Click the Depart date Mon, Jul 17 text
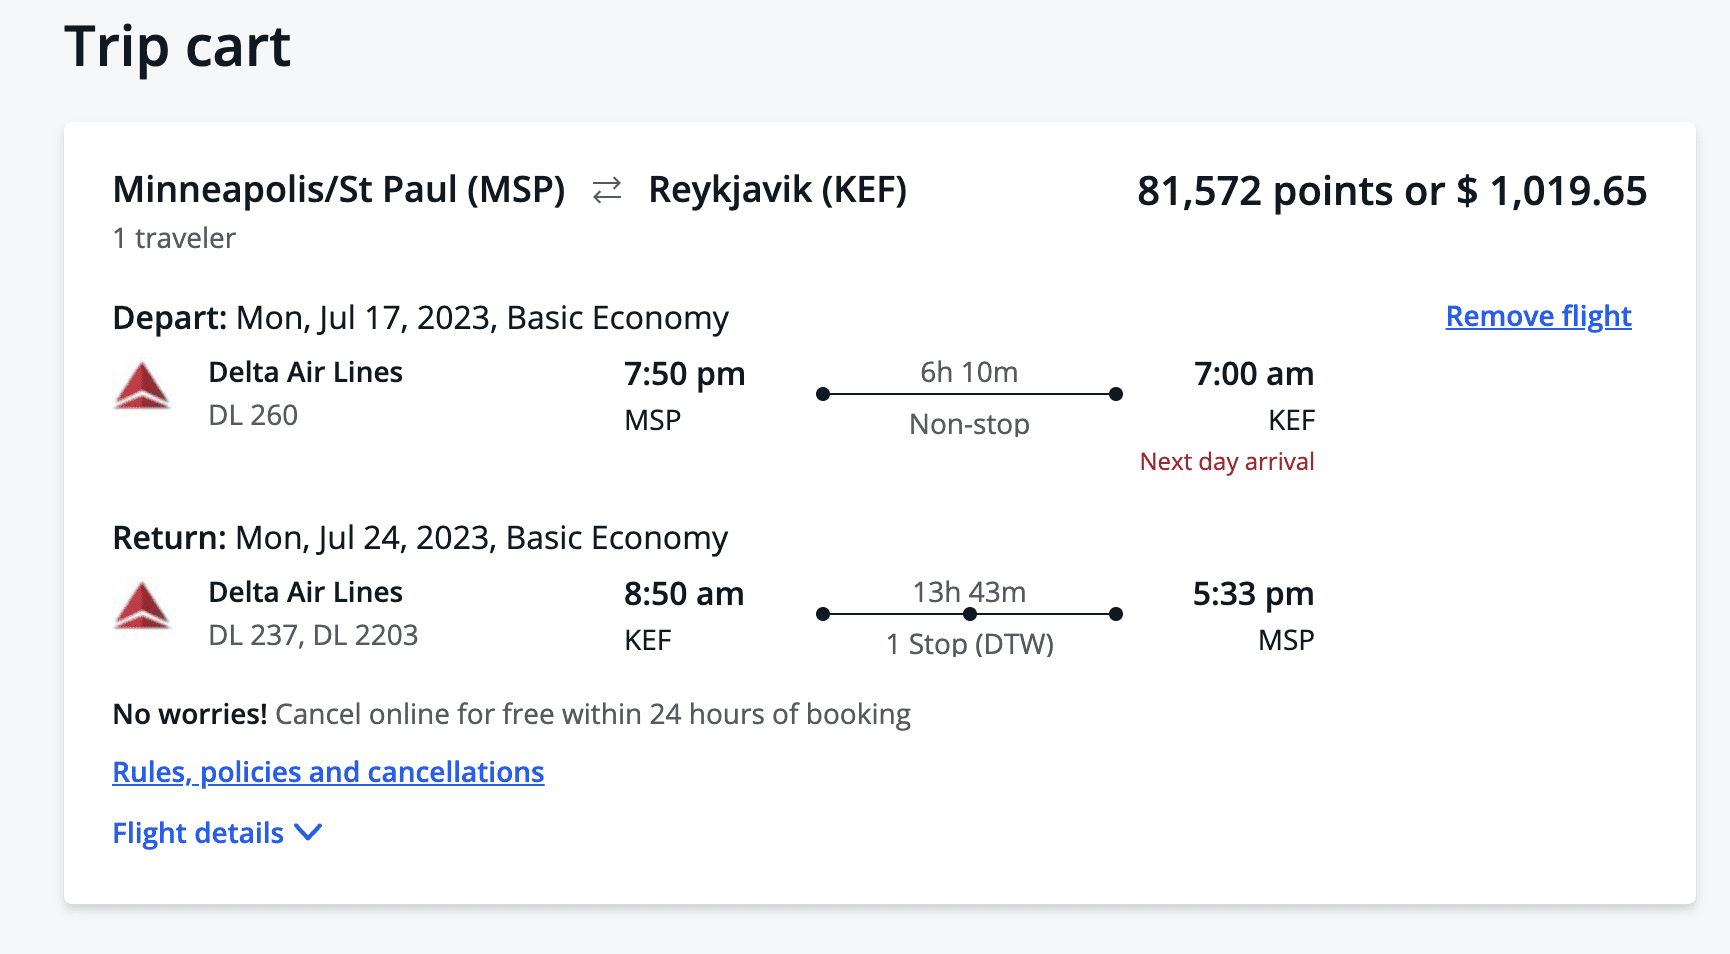The width and height of the screenshot is (1730, 954). tap(420, 317)
